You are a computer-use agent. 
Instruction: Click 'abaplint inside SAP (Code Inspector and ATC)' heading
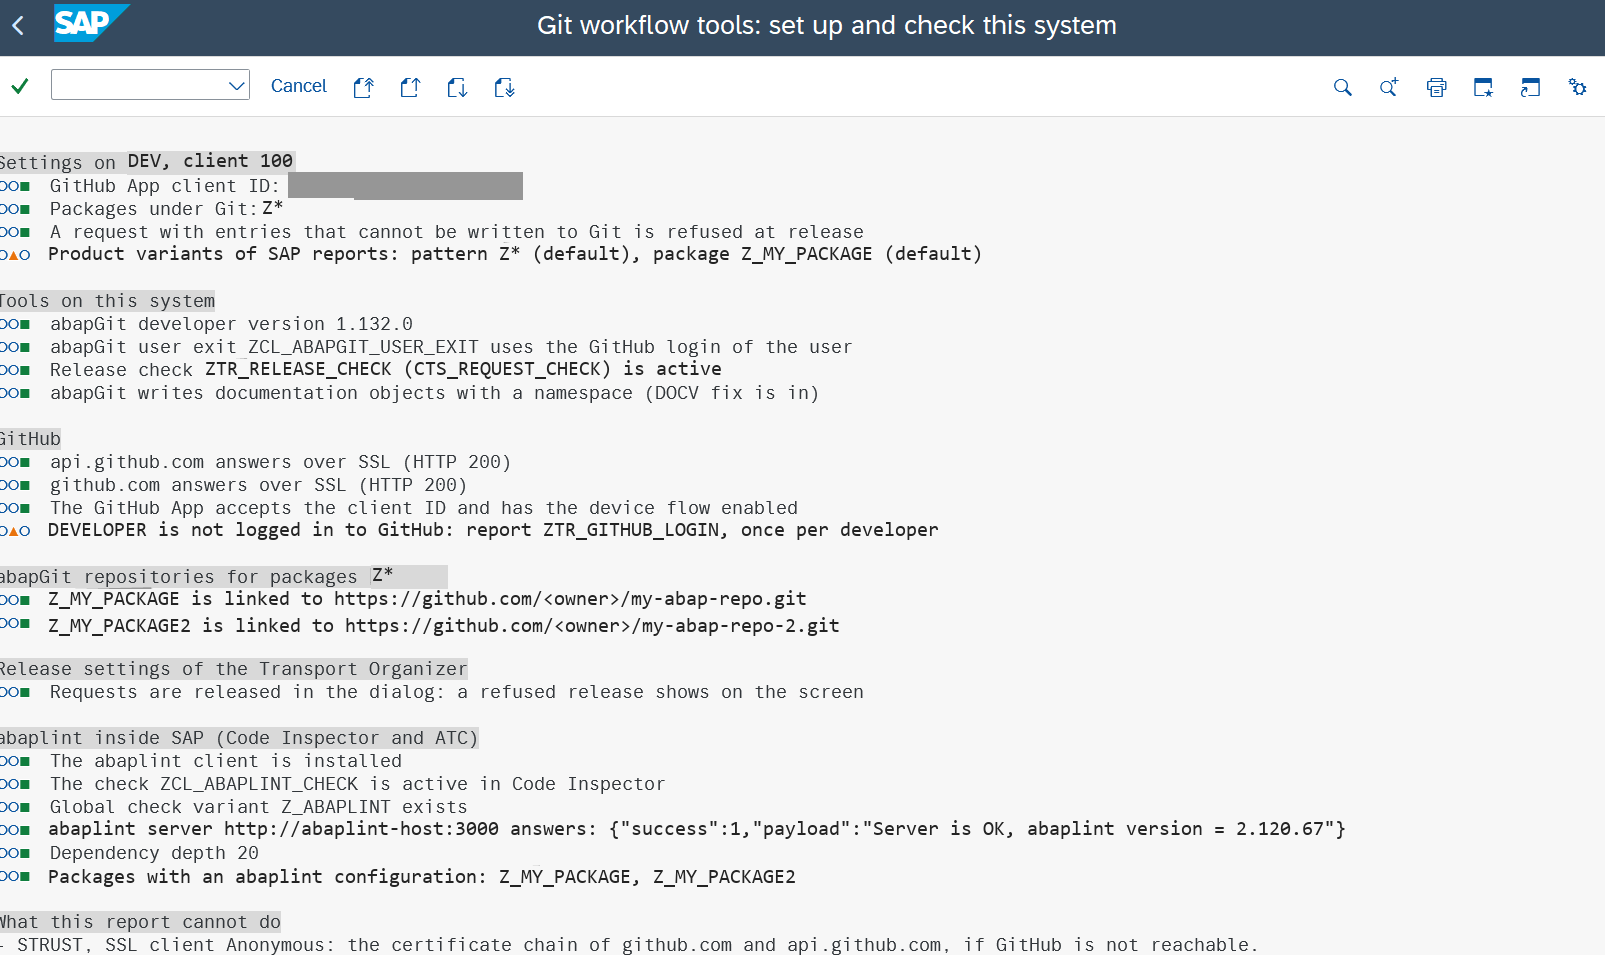(x=239, y=738)
